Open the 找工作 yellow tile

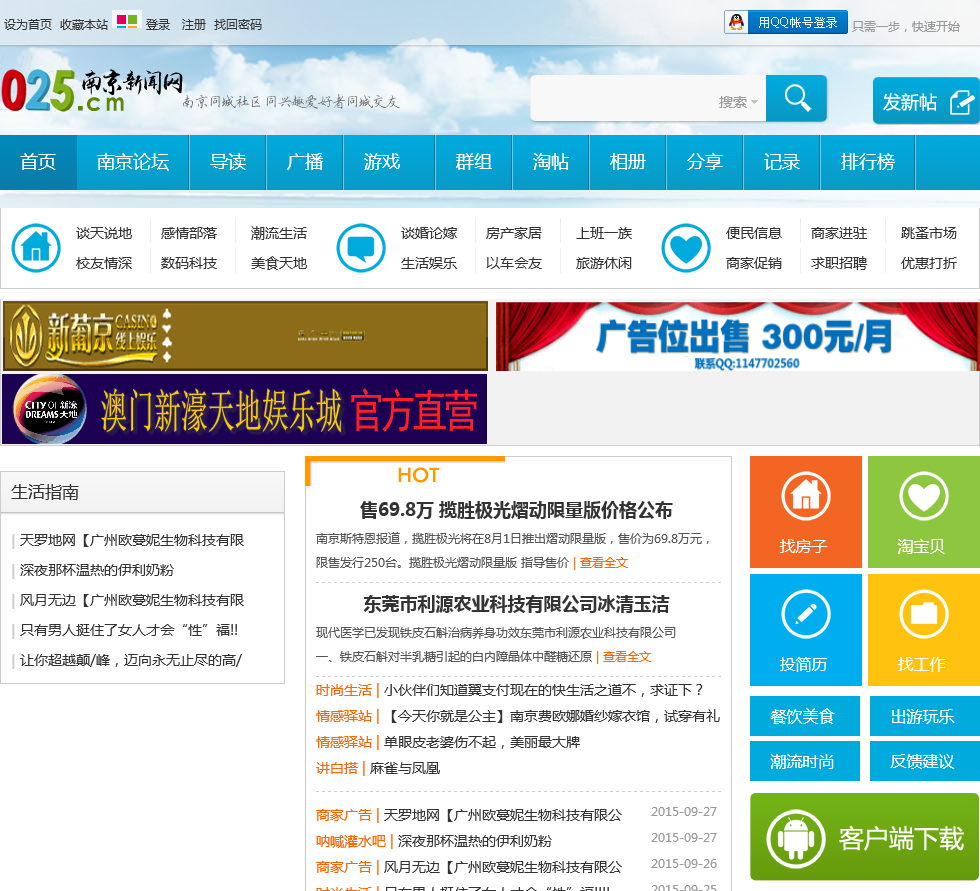(924, 630)
